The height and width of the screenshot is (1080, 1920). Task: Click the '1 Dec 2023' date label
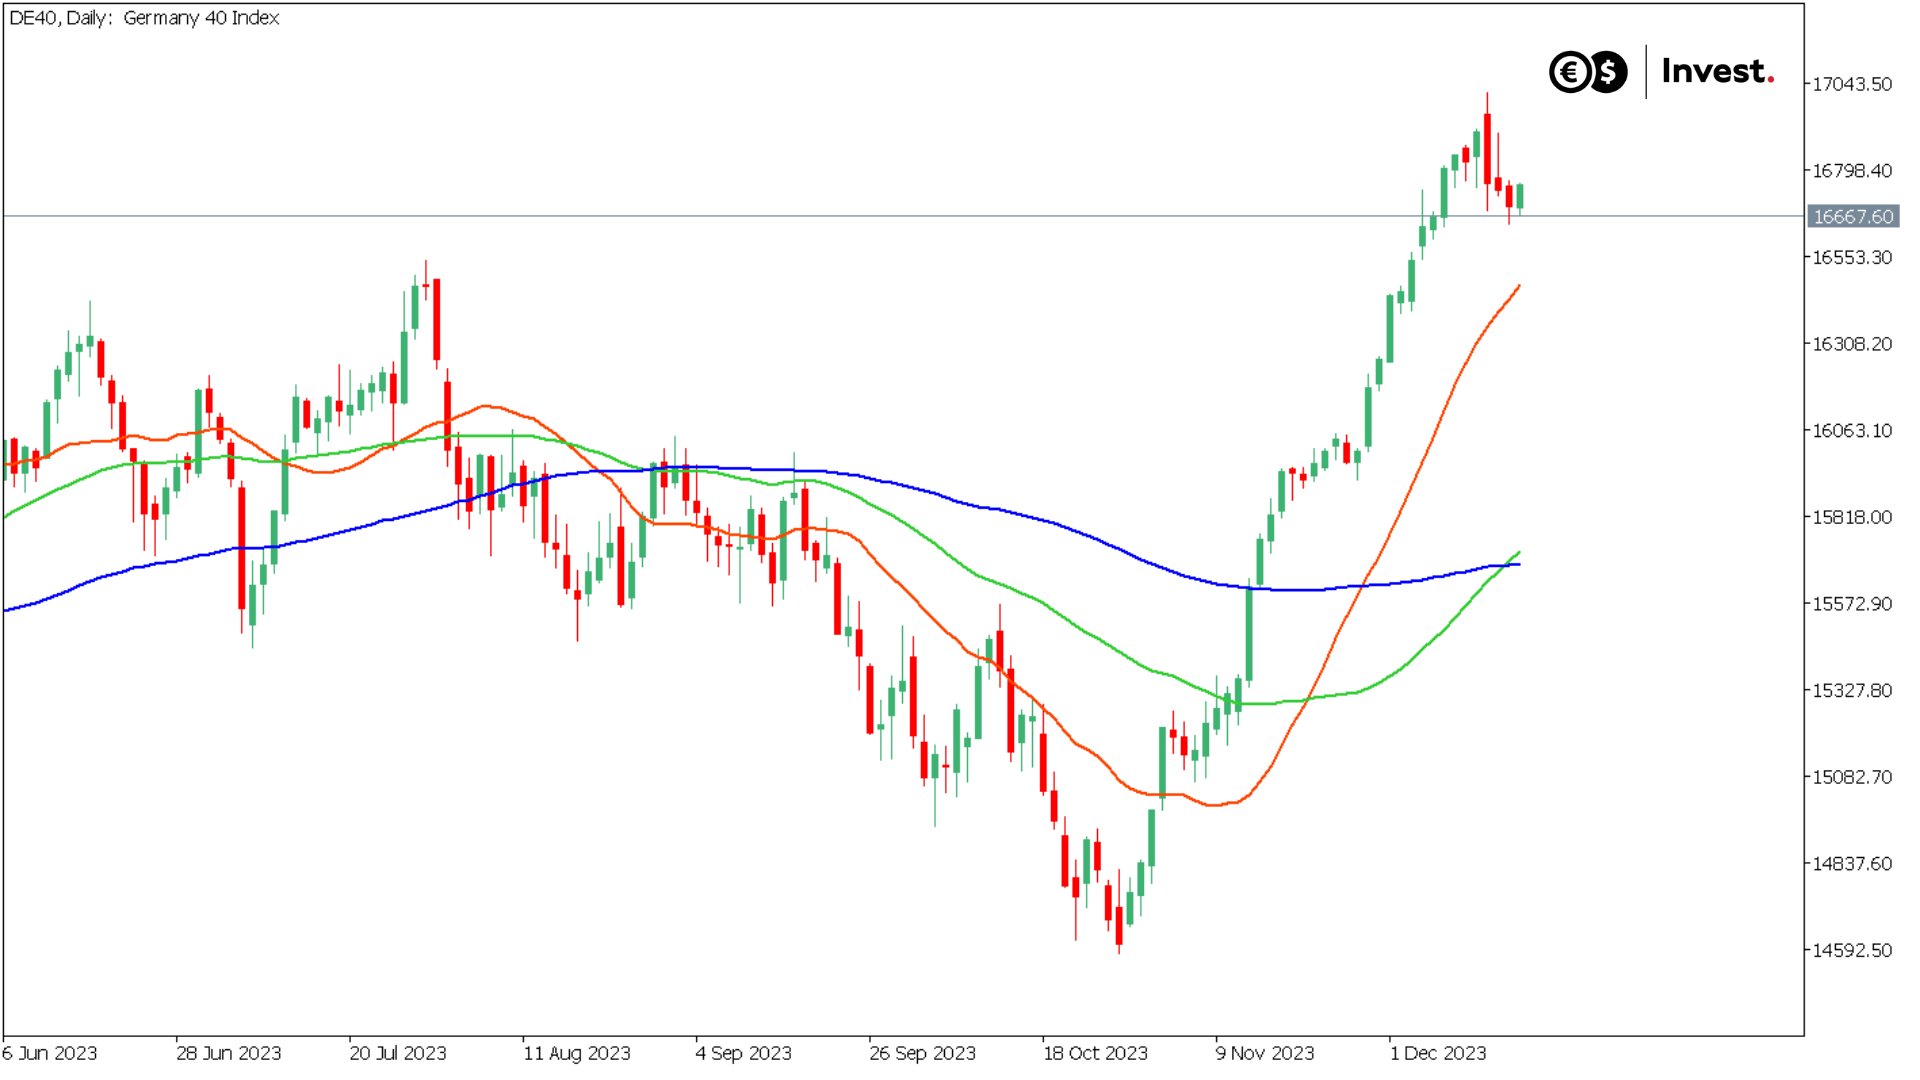1439,1053
